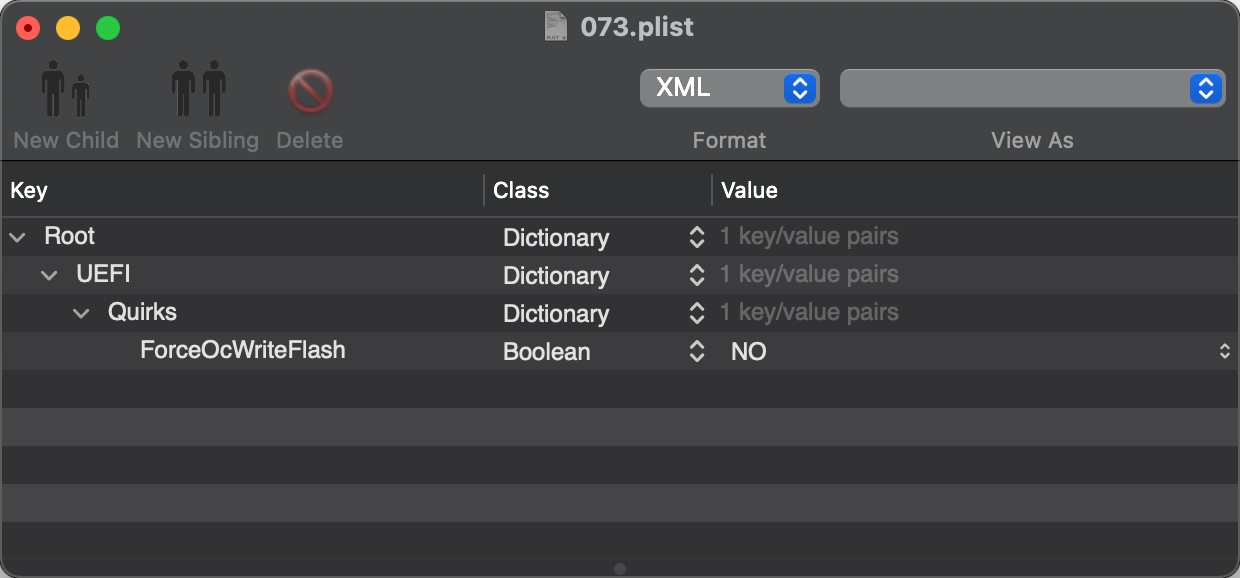Click the plist document icon in title bar
Screen dimensions: 1240x578
[x=556, y=26]
